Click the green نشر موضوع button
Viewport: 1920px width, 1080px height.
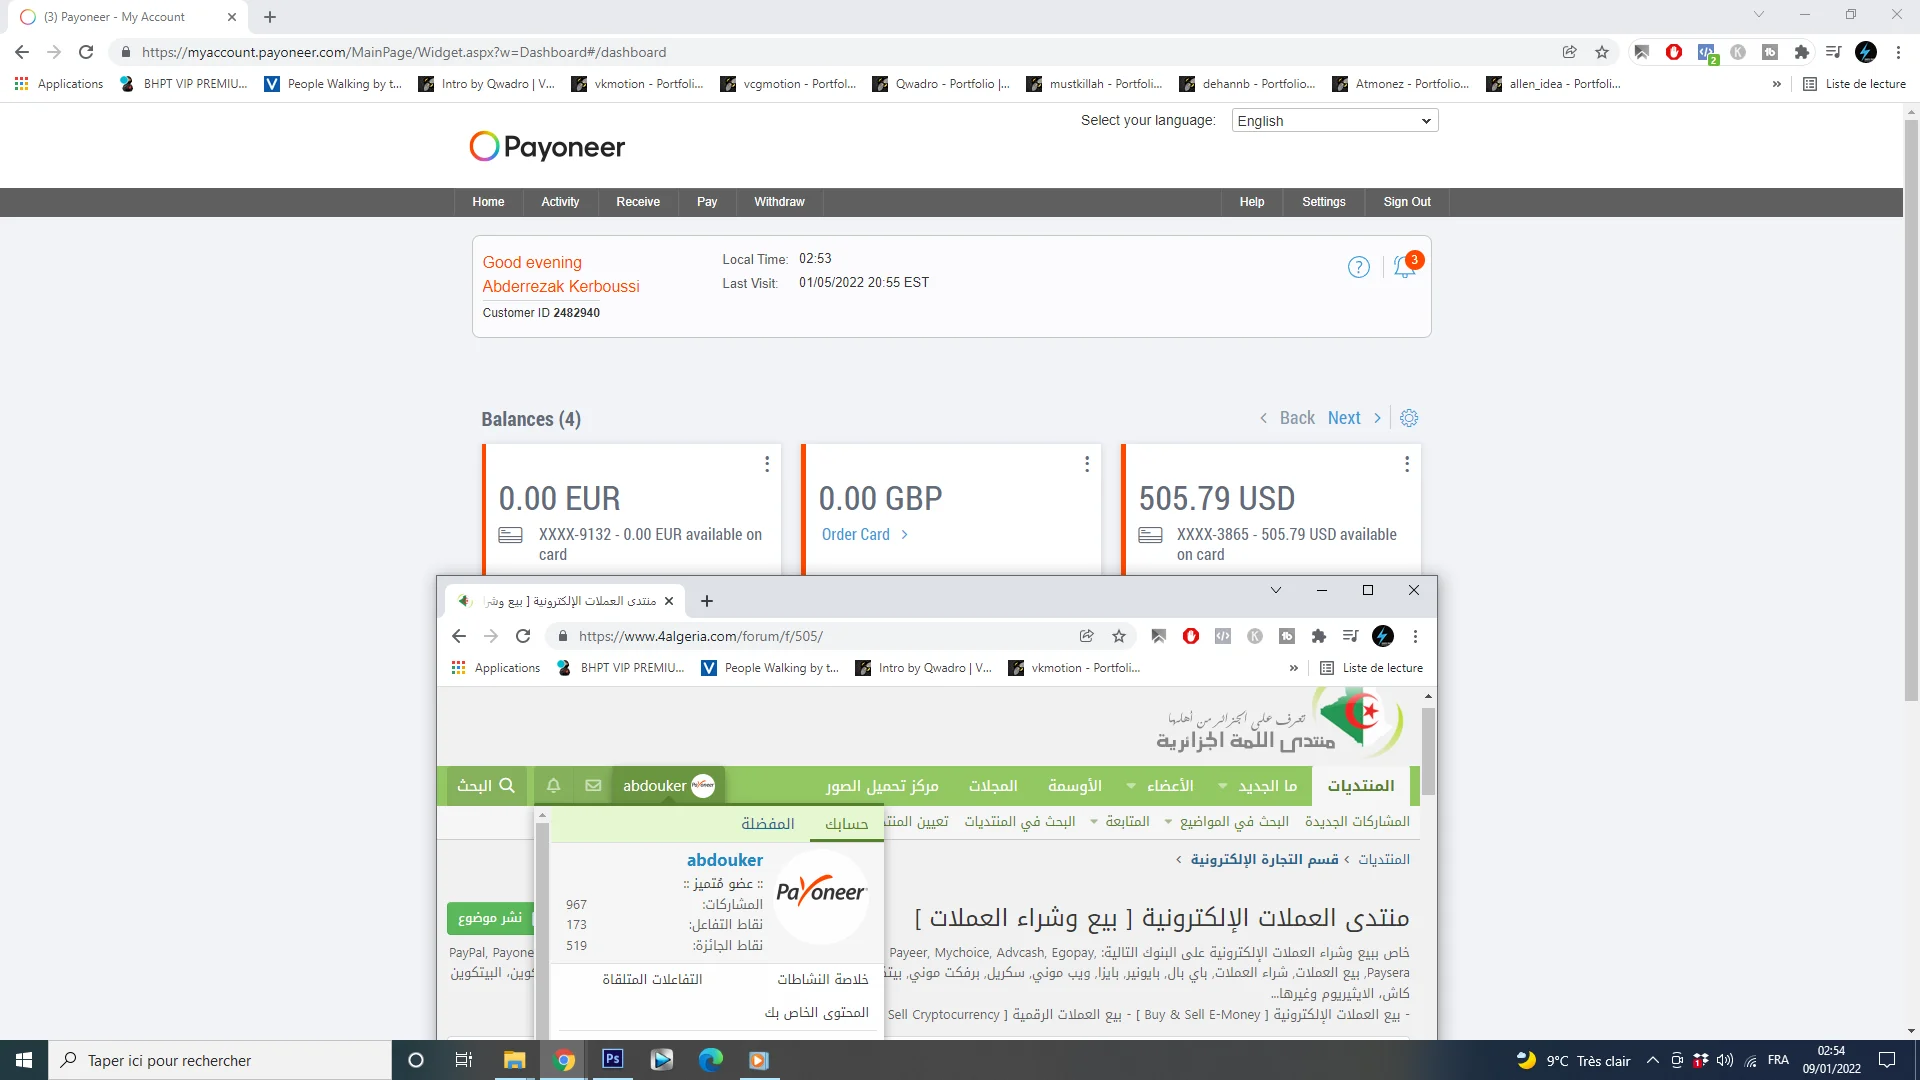click(489, 918)
